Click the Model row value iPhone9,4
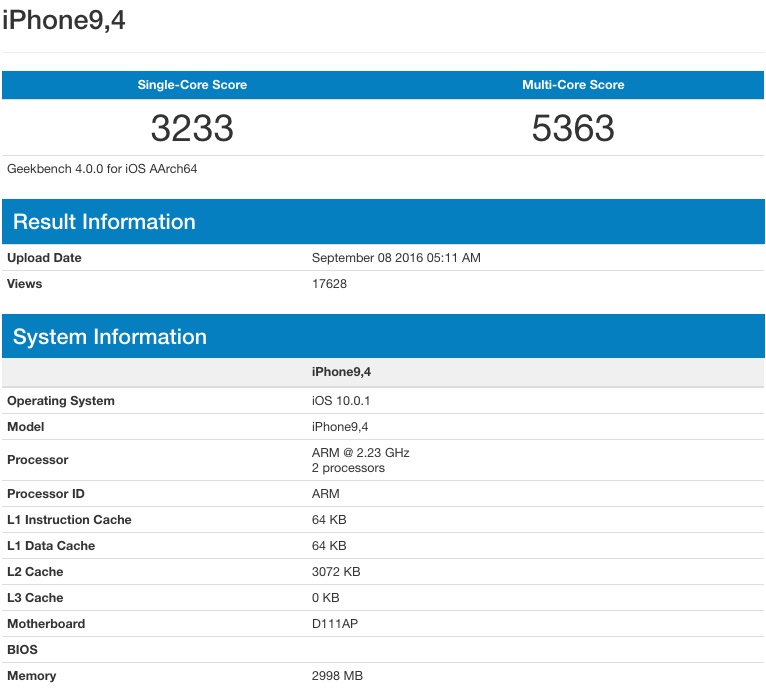The height and width of the screenshot is (700, 766). 340,427
